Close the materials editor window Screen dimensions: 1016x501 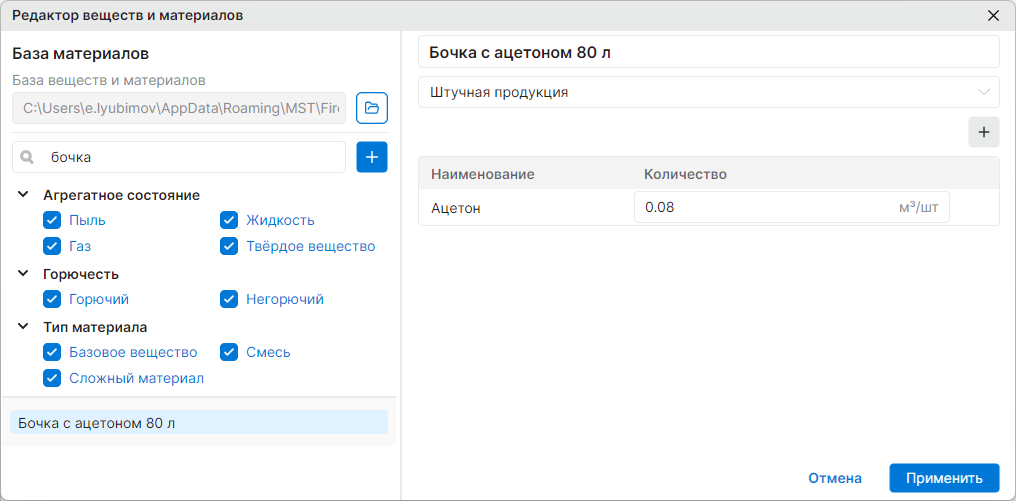pos(993,16)
